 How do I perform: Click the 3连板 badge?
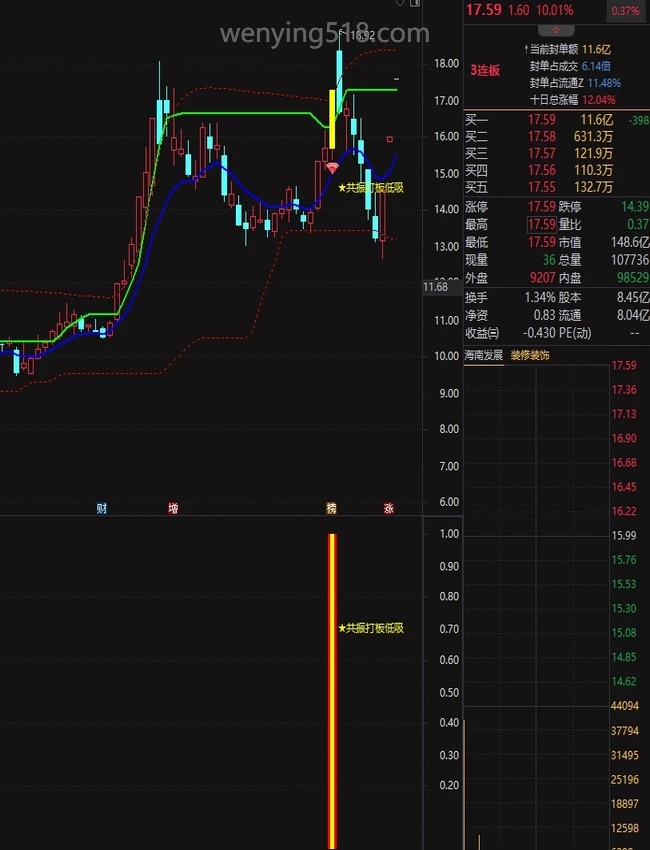(x=485, y=70)
